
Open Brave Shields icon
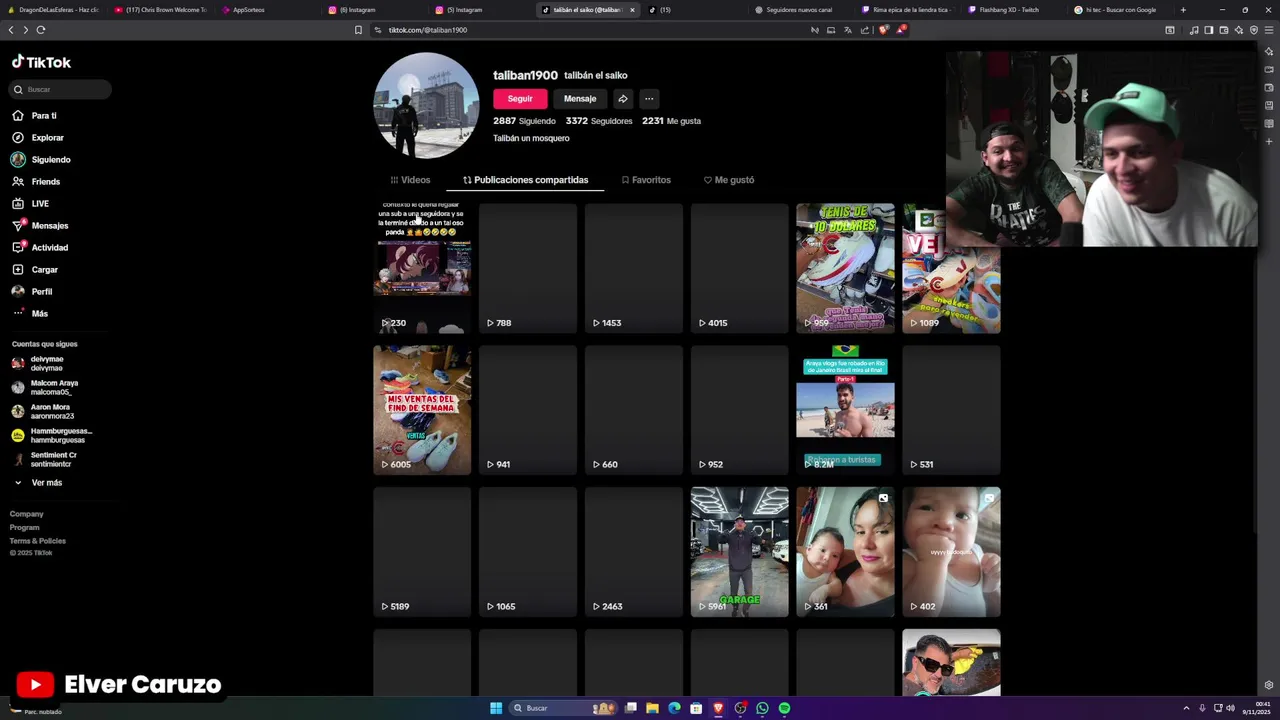[883, 30]
